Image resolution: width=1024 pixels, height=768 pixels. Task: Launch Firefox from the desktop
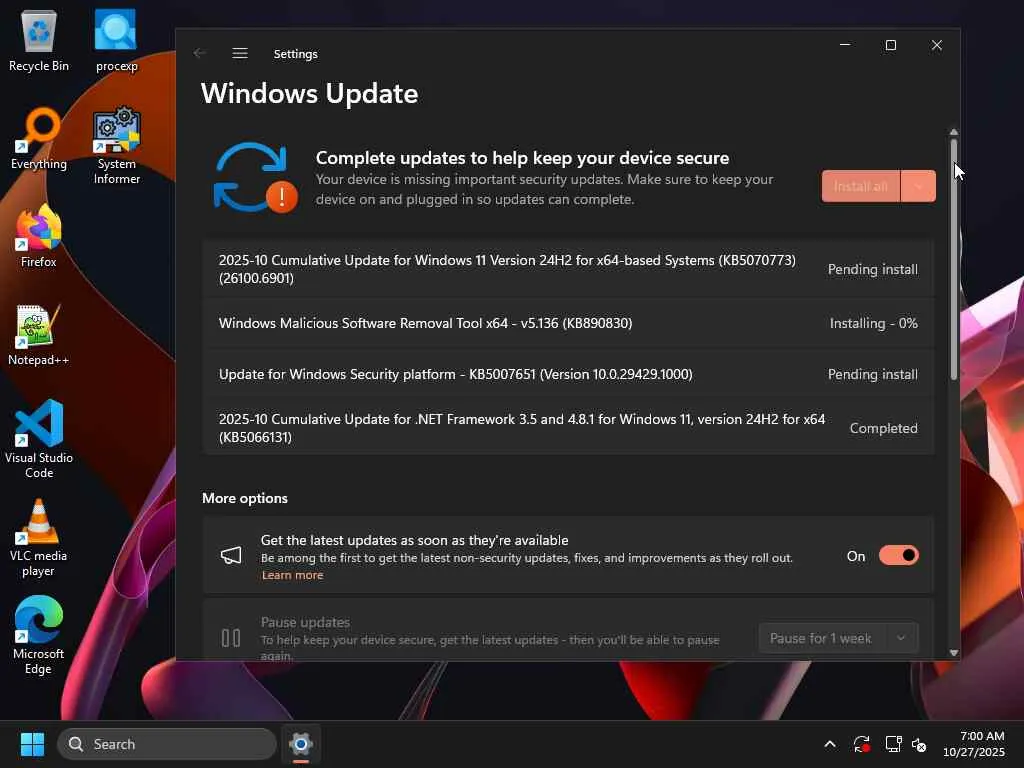(39, 236)
